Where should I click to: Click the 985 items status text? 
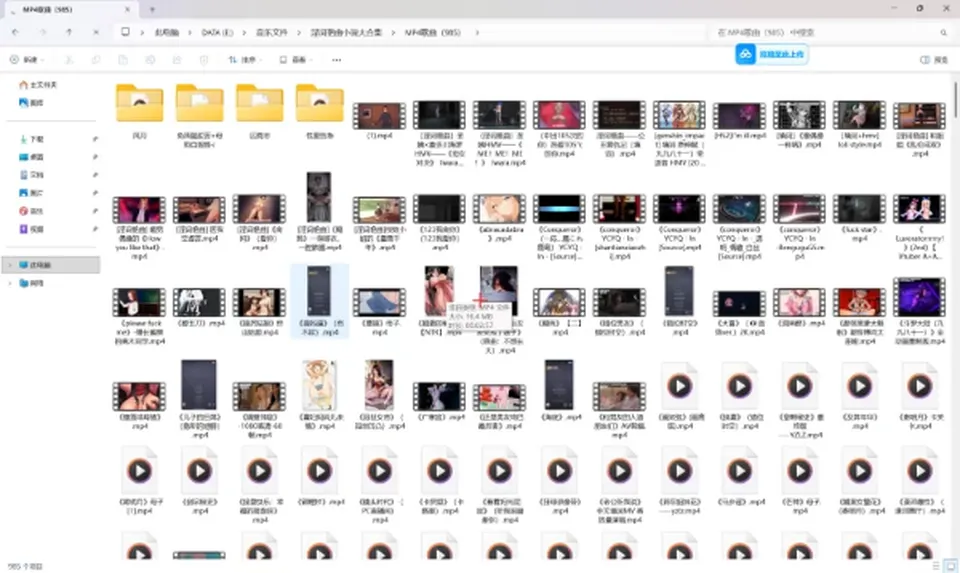(25, 567)
